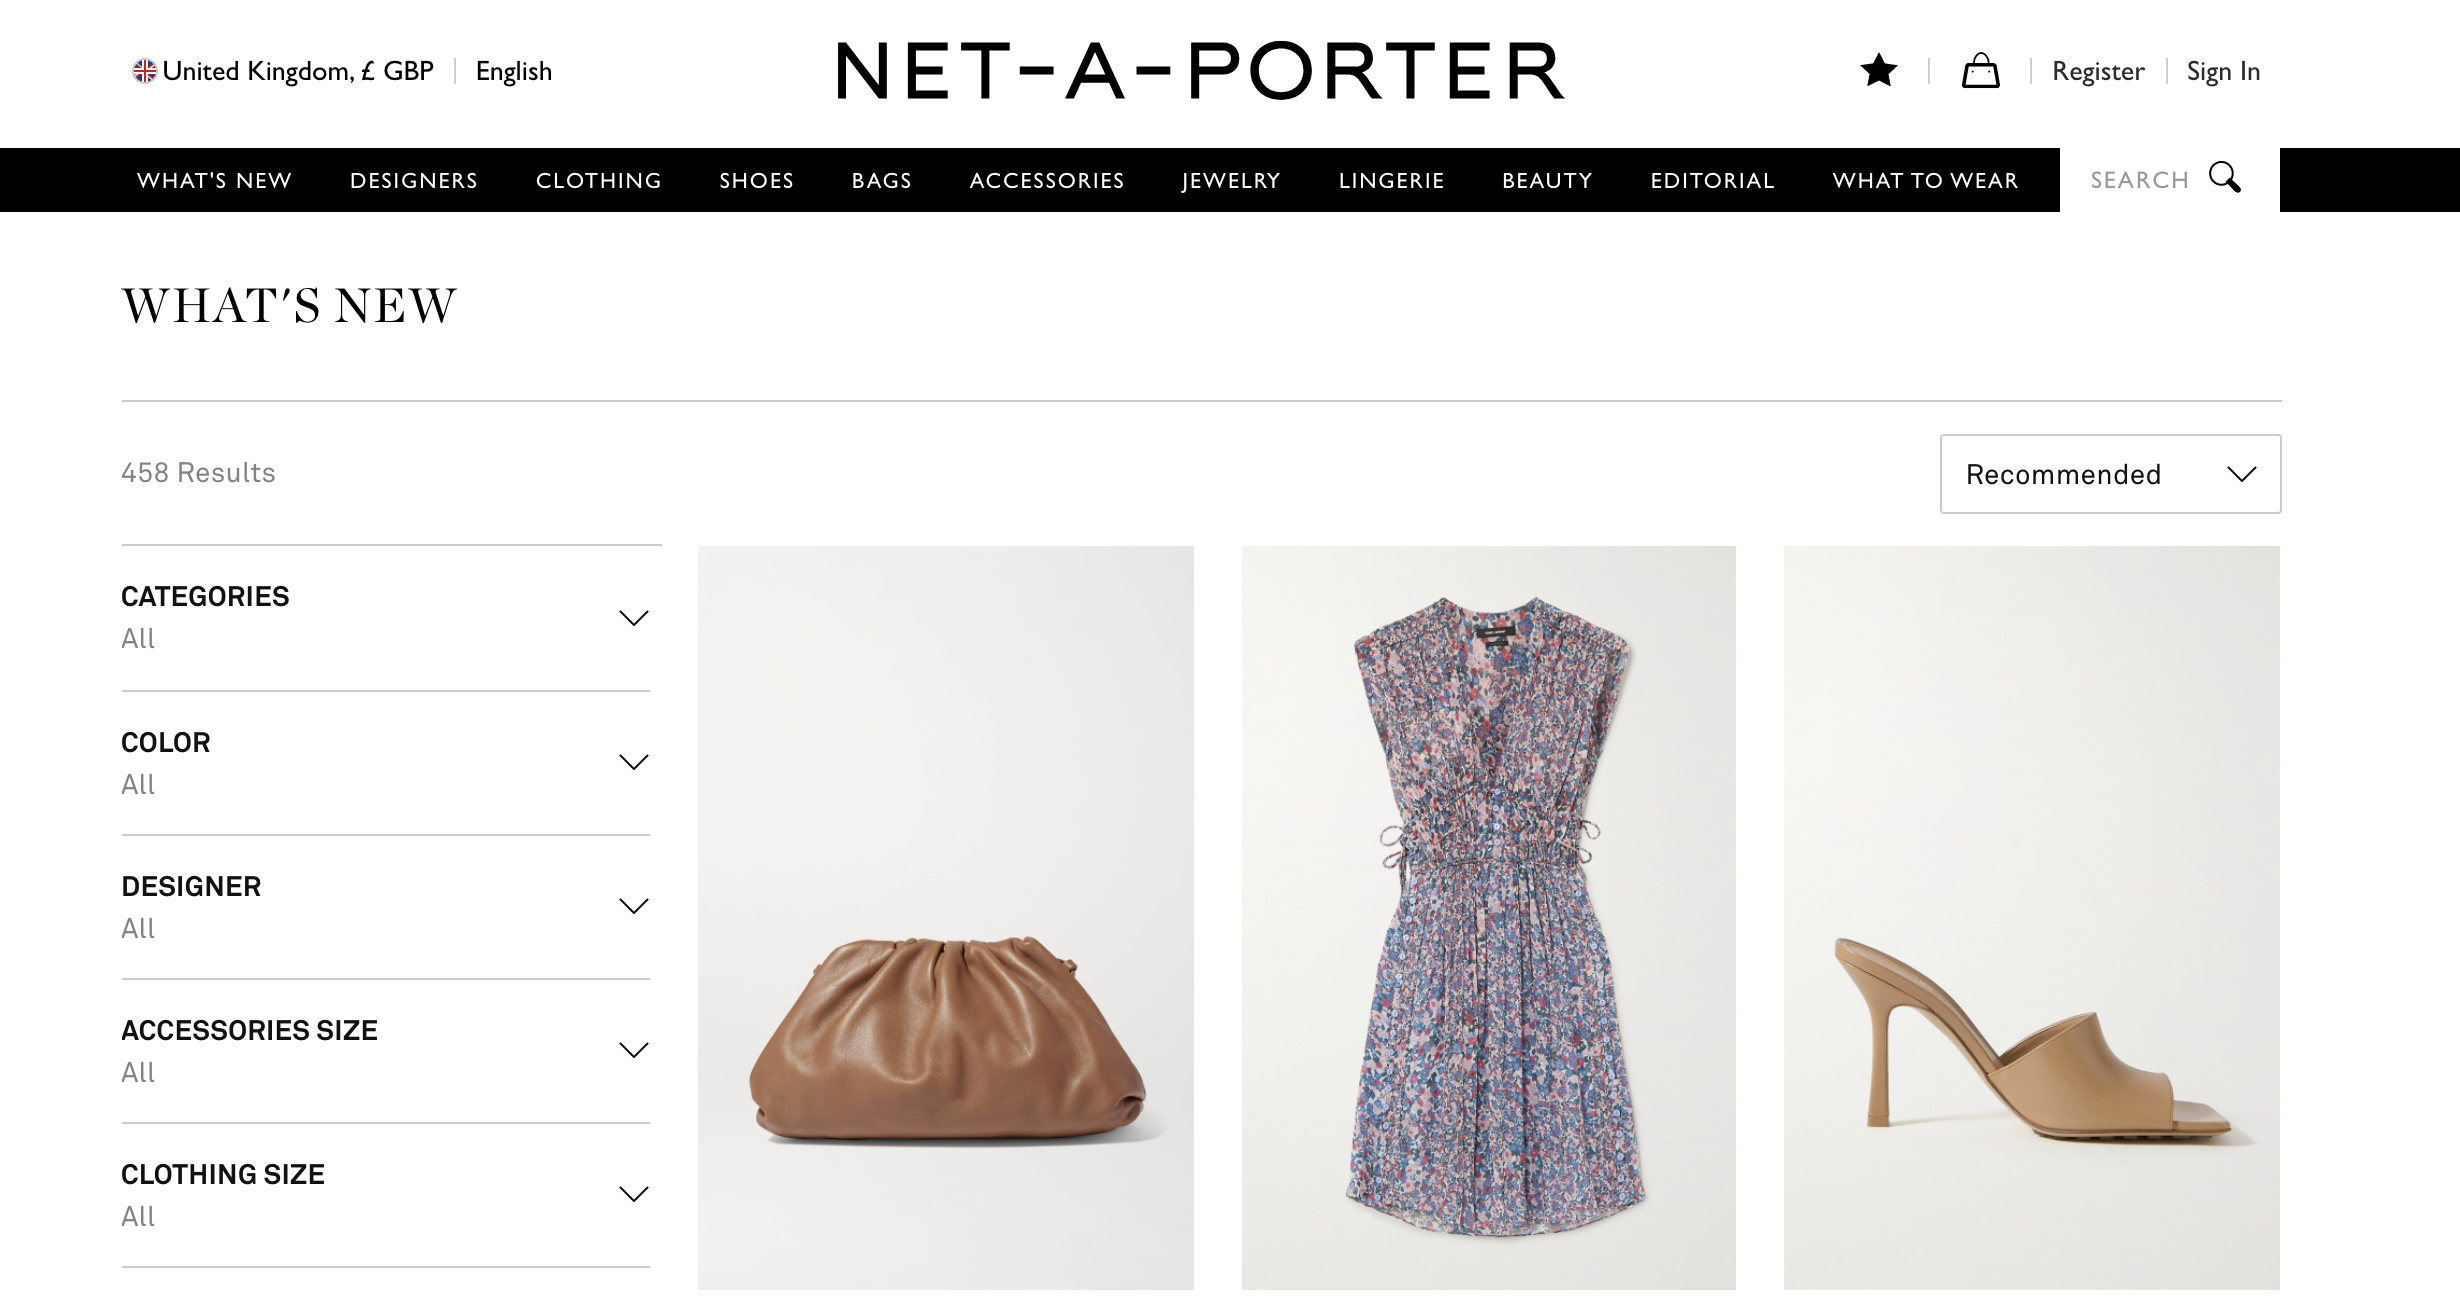Viewport: 2460px width, 1300px height.
Task: Open the shopping bag icon
Action: pos(1980,71)
